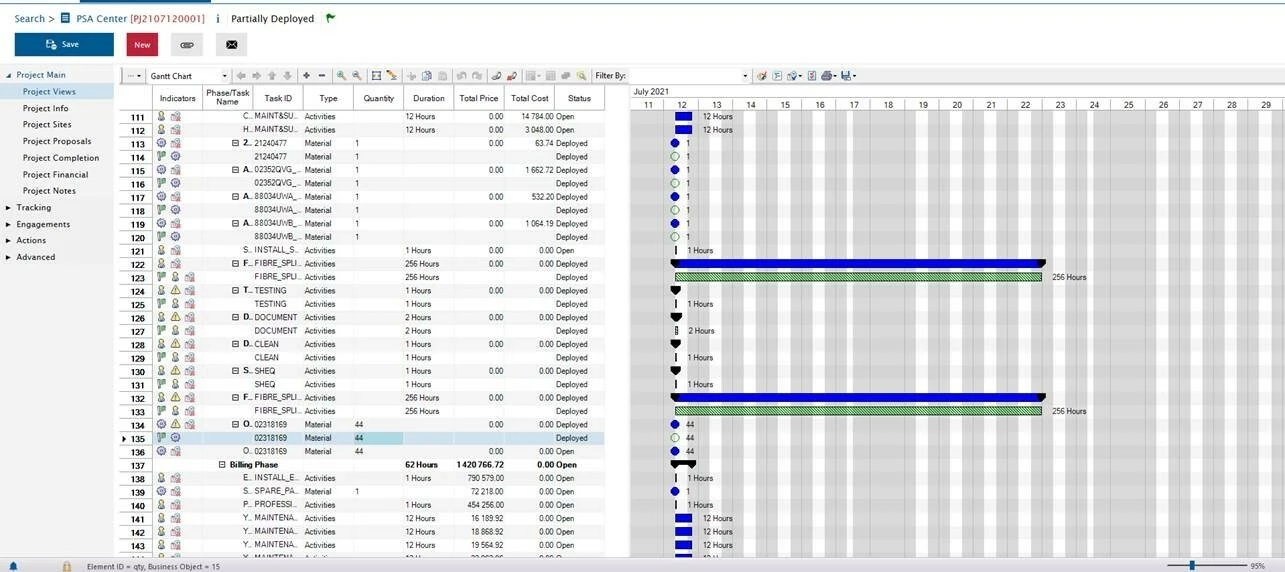Screen dimensions: 1285x572
Task: Select row number 137
Action: pyautogui.click(x=138, y=465)
